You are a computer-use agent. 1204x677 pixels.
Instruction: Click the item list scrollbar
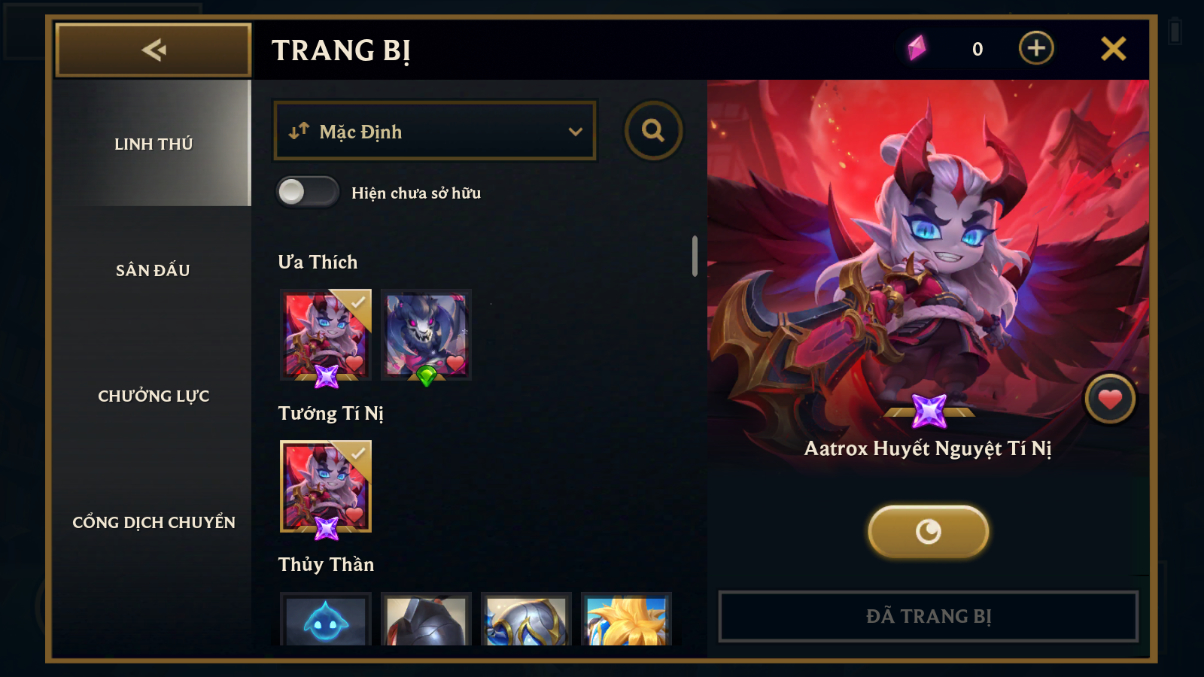pos(695,256)
